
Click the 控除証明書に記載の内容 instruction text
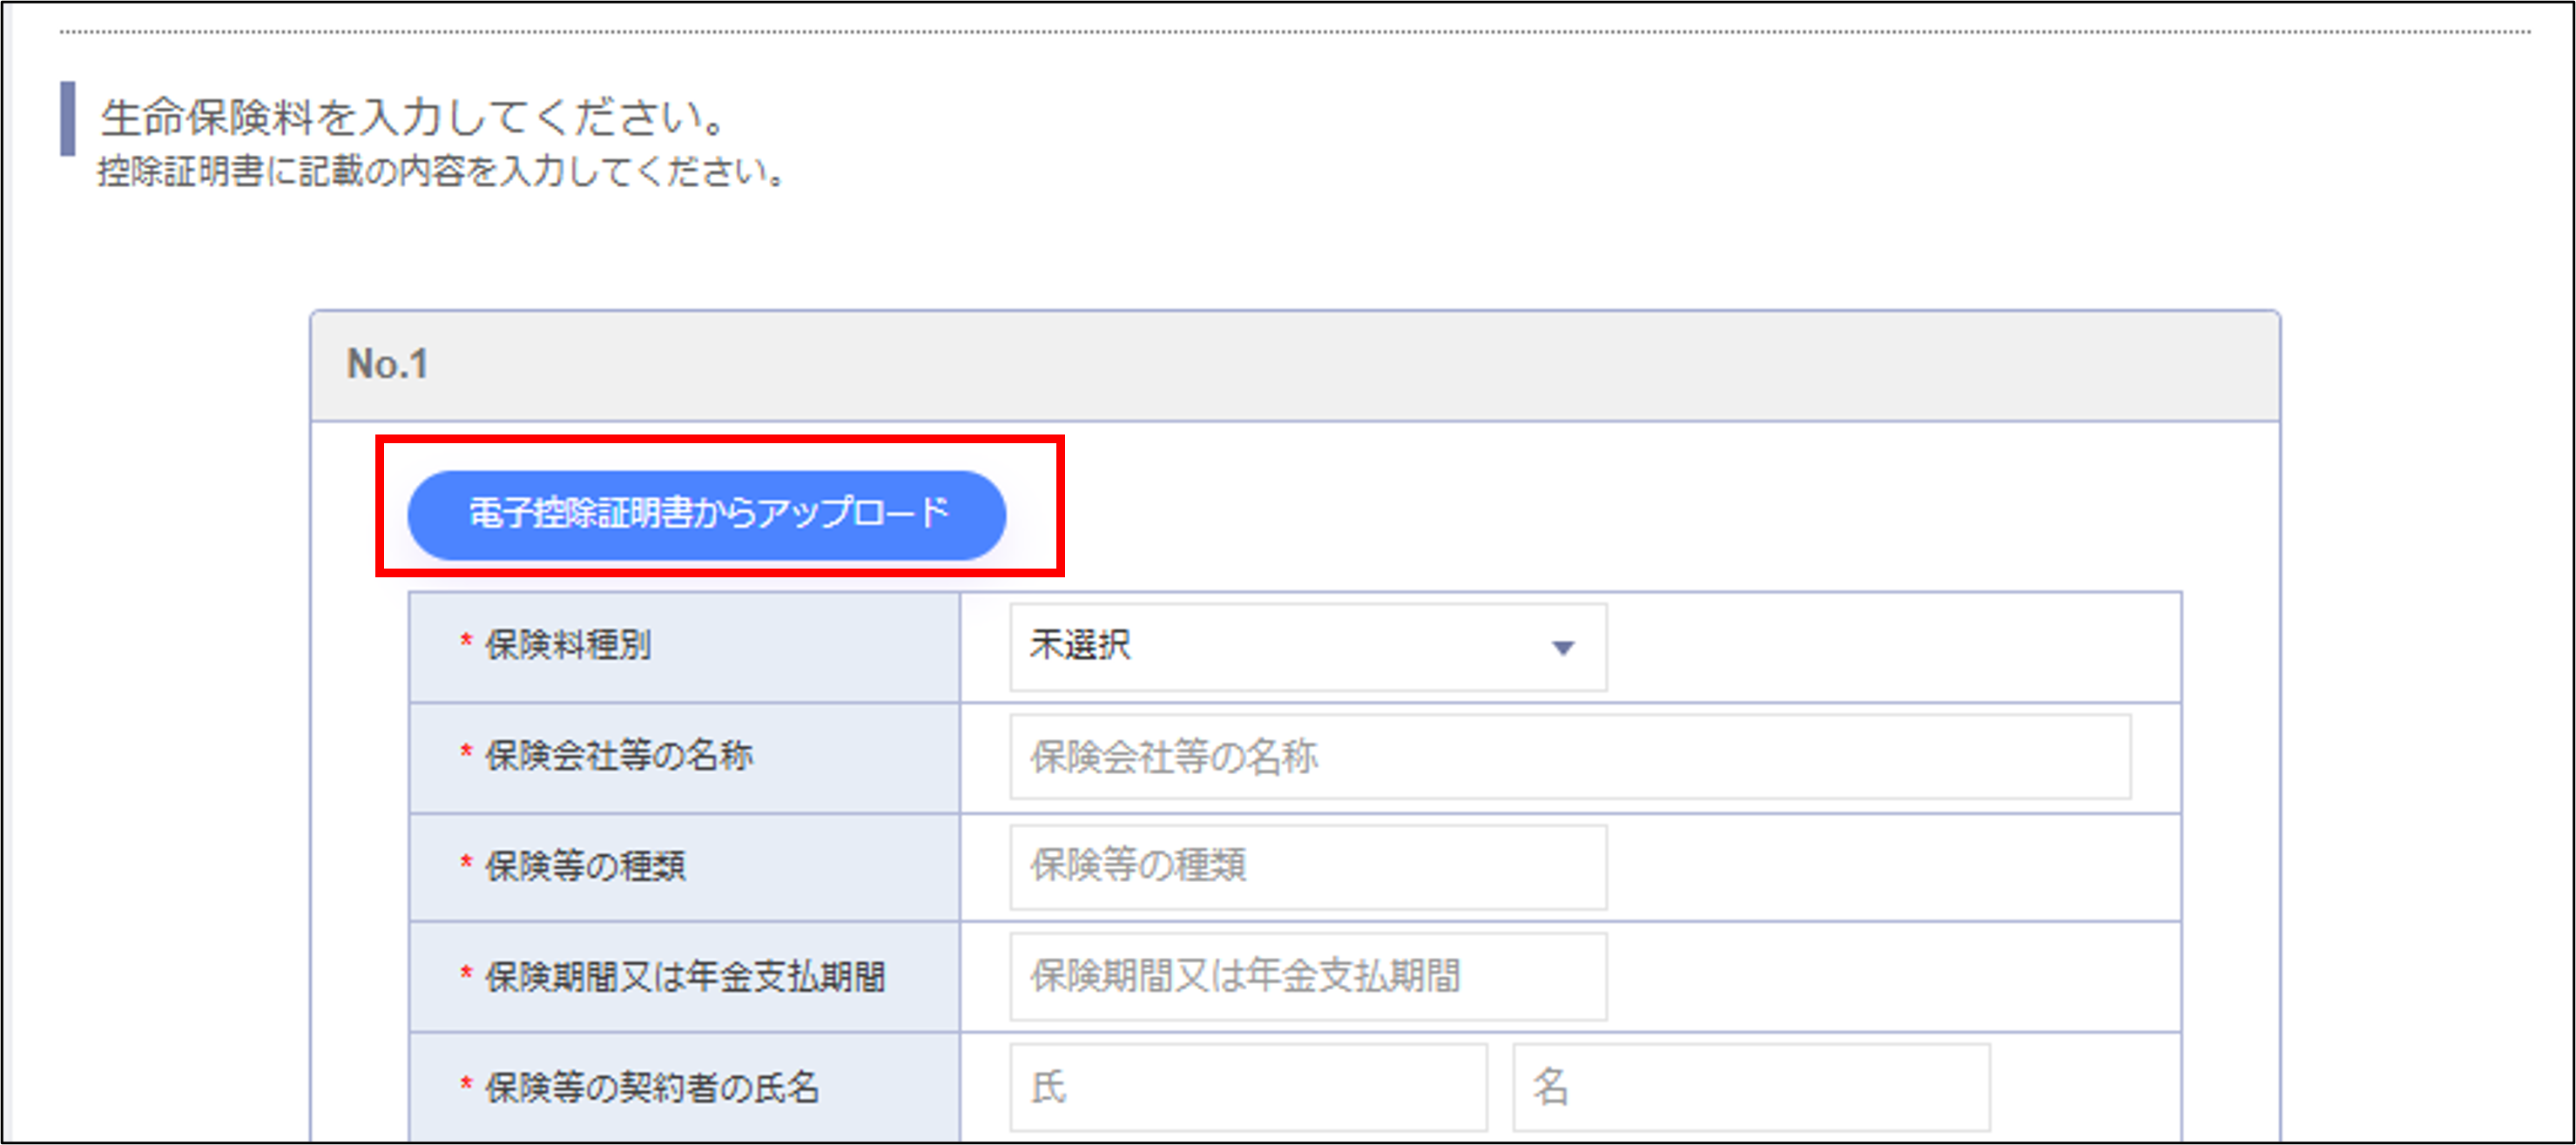[x=440, y=172]
